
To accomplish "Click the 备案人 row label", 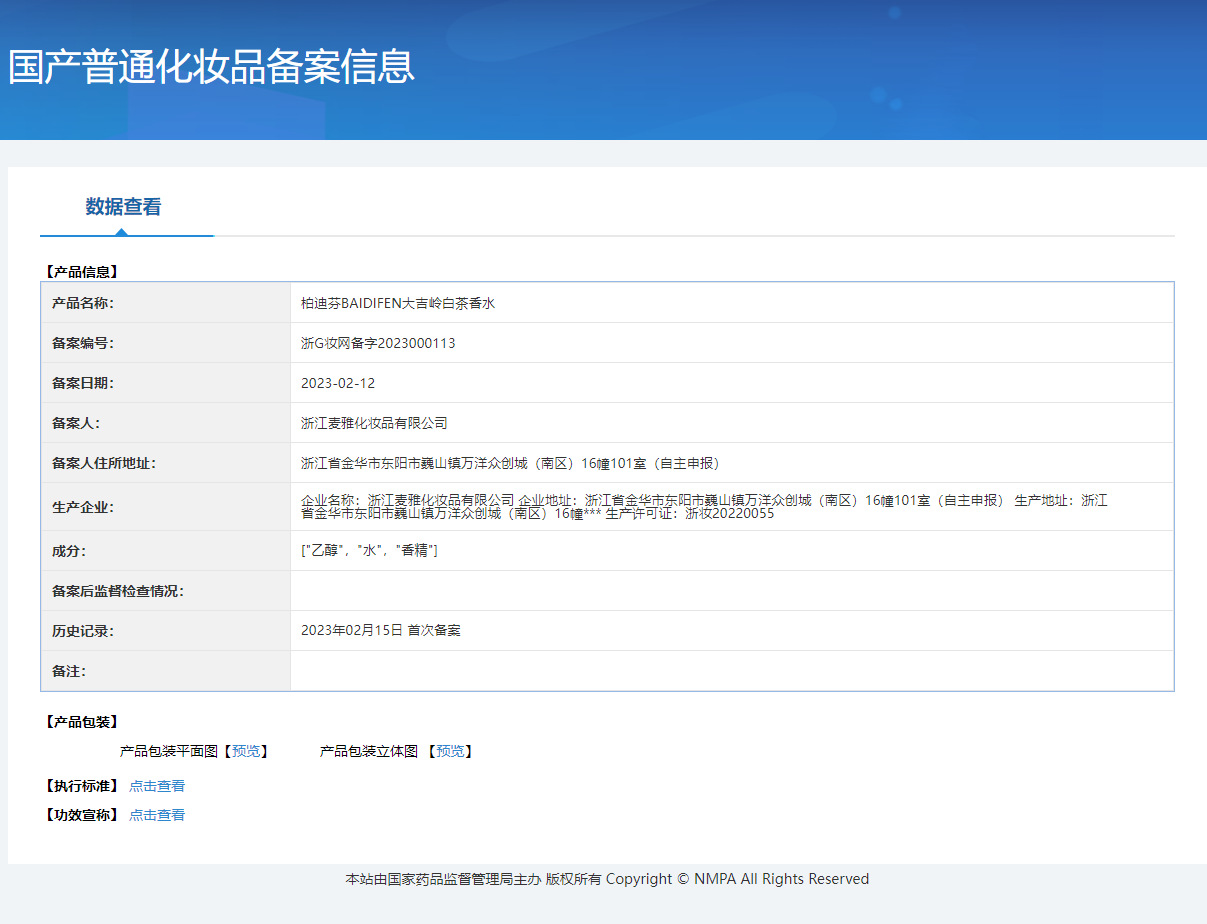I will point(76,423).
